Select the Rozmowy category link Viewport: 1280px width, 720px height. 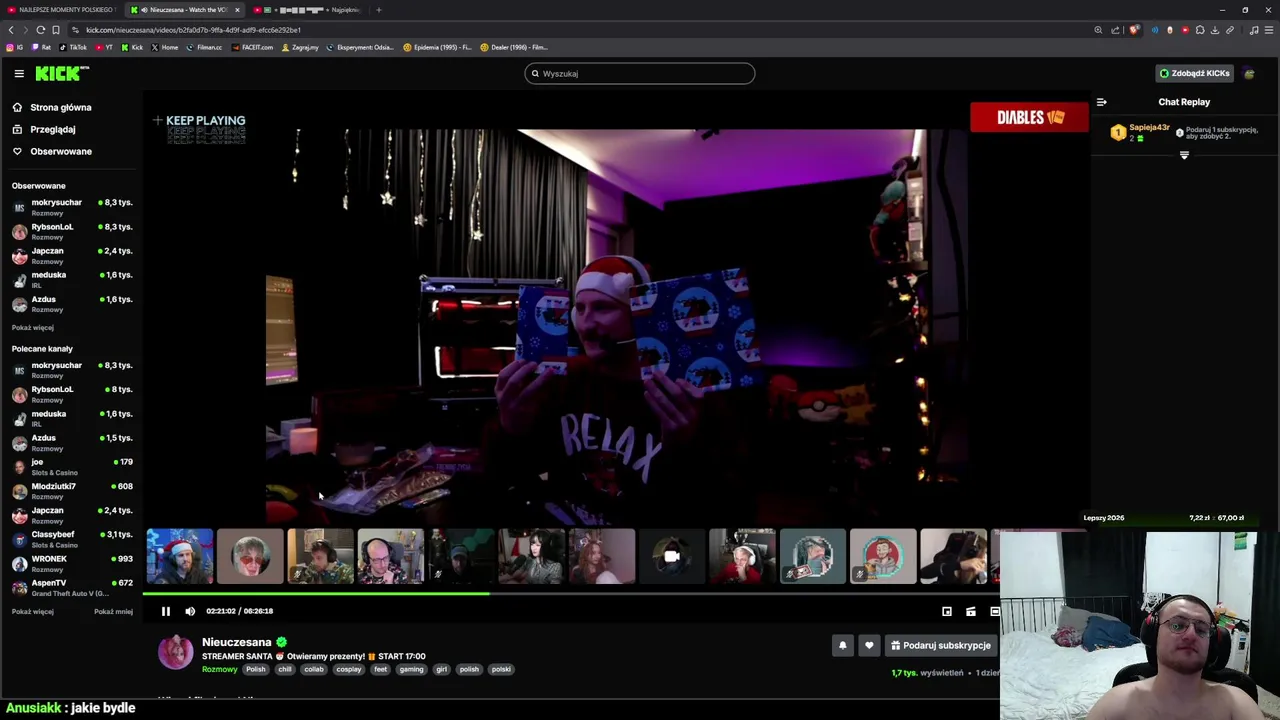(220, 669)
